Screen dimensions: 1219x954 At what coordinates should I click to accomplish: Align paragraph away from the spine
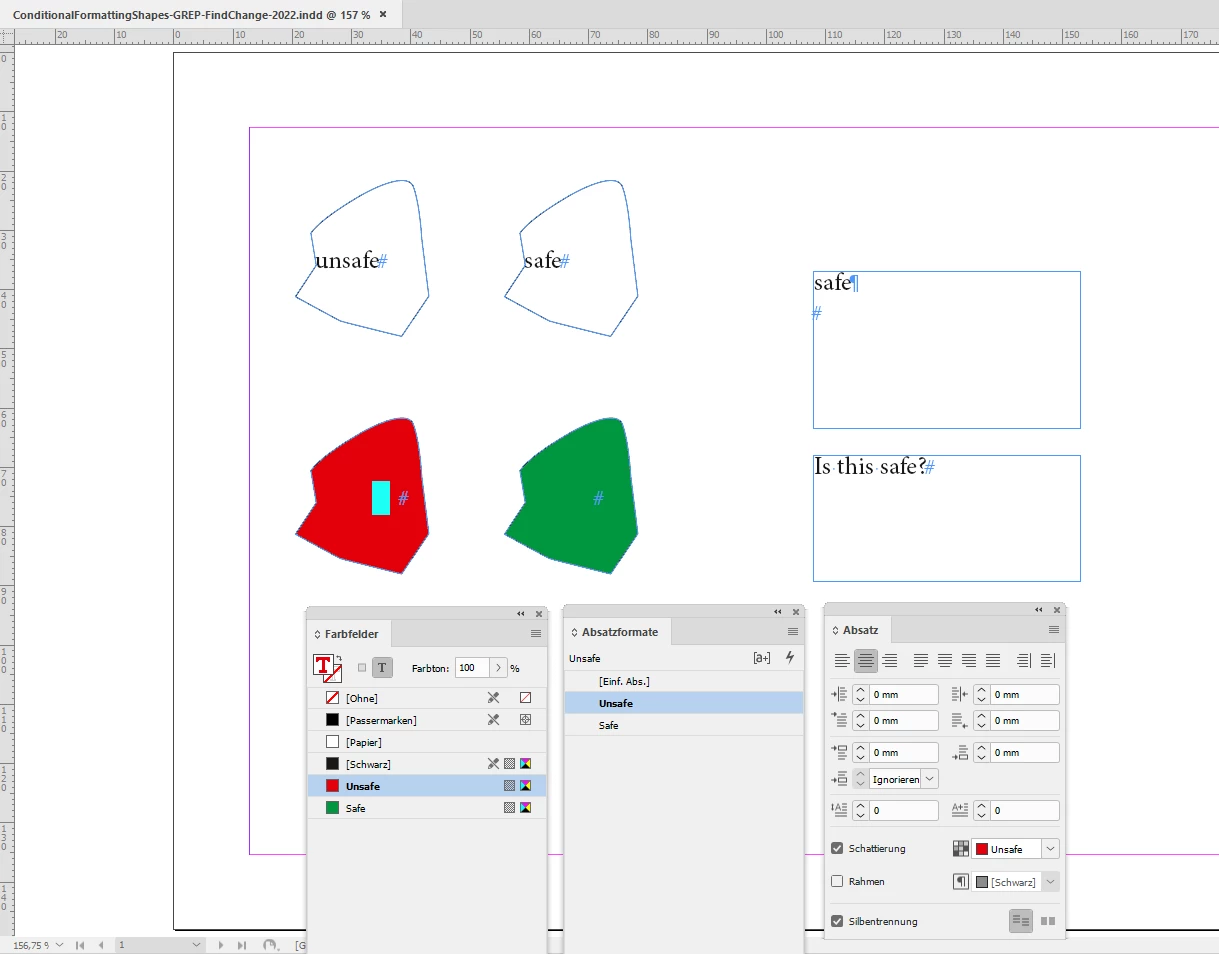pyautogui.click(x=1047, y=660)
